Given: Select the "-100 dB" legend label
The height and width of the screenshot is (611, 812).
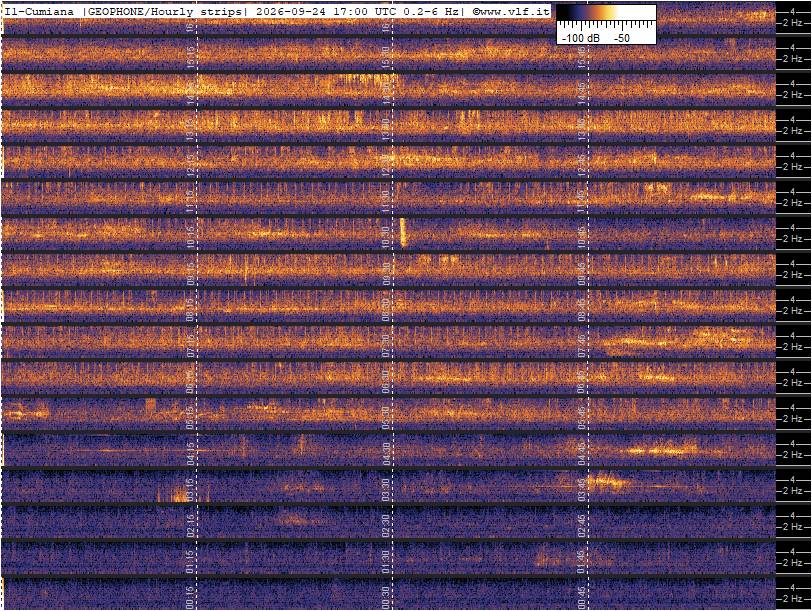Looking at the screenshot, I should coord(581,38).
